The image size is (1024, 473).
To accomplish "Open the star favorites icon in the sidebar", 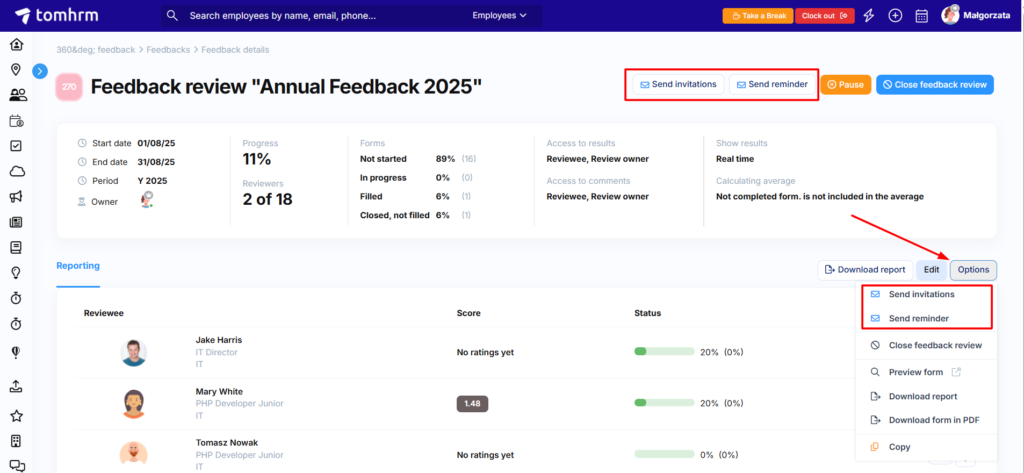I will tap(17, 416).
